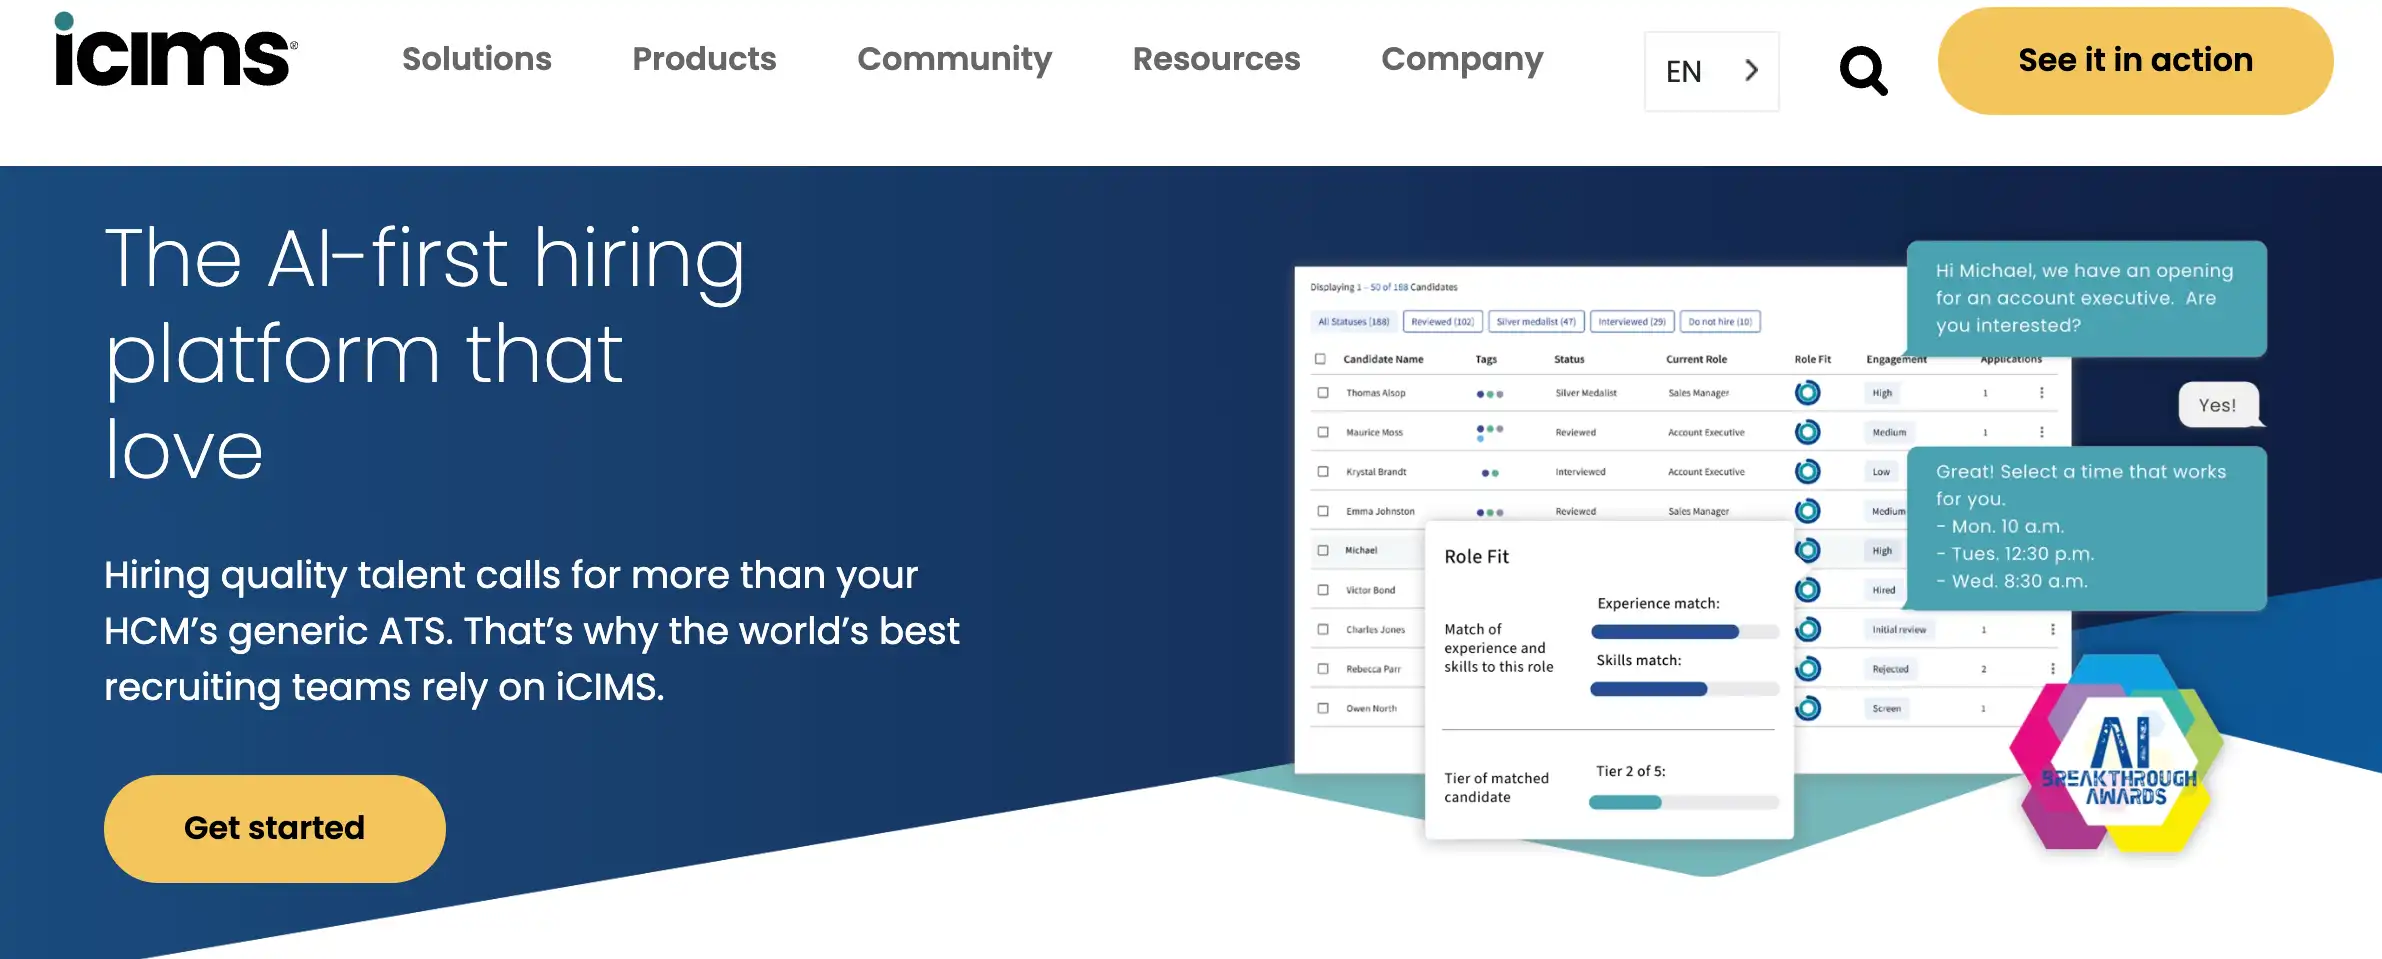The height and width of the screenshot is (959, 2382).
Task: Open the Company menu
Action: [x=1462, y=59]
